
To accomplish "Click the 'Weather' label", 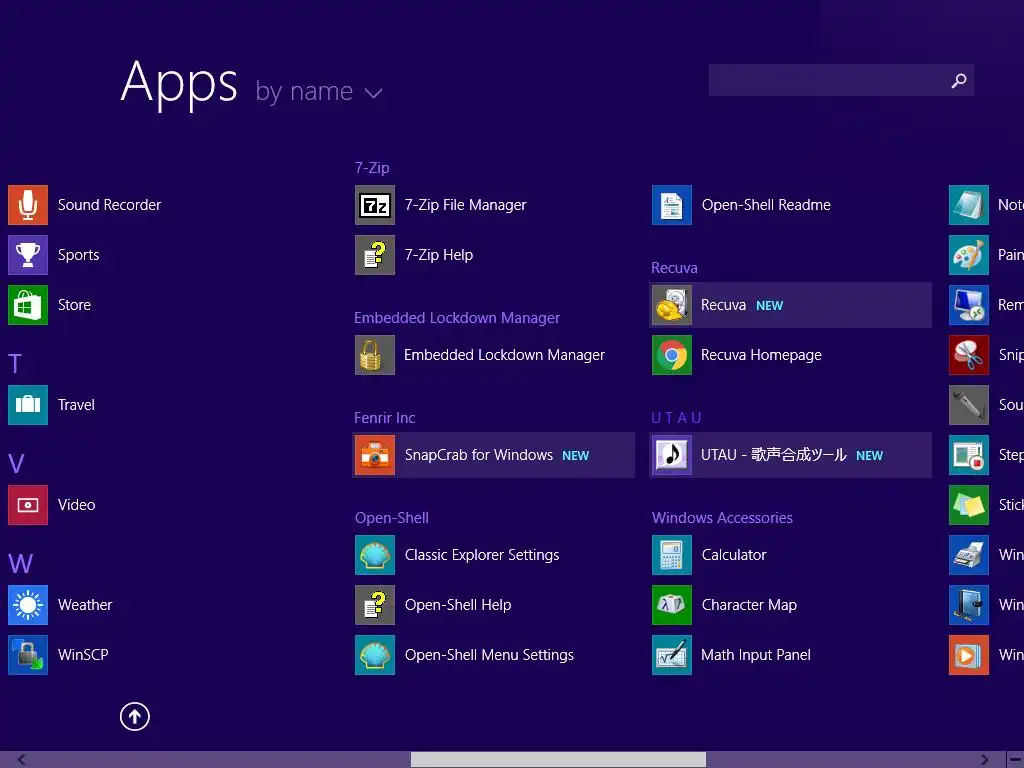I will point(85,605).
